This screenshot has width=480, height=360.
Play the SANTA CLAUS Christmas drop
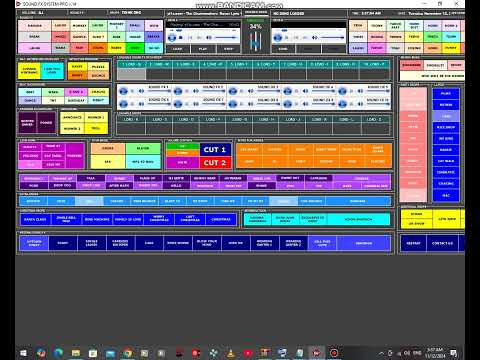(35, 219)
